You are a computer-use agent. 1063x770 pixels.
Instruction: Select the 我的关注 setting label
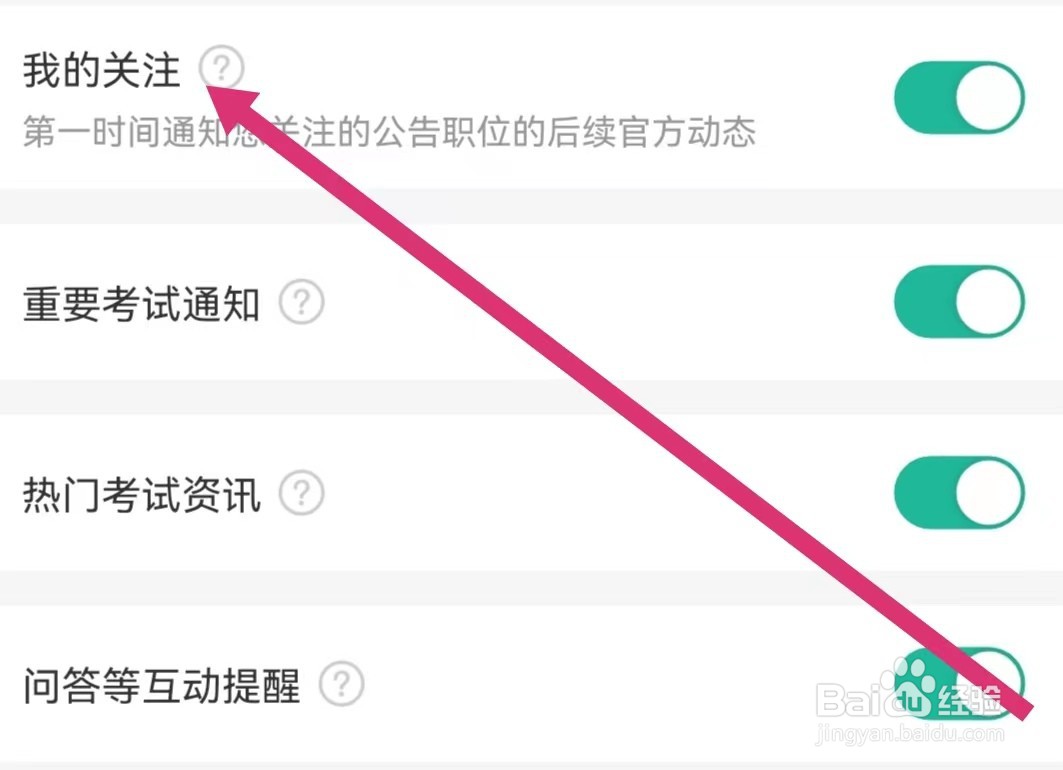click(x=102, y=70)
